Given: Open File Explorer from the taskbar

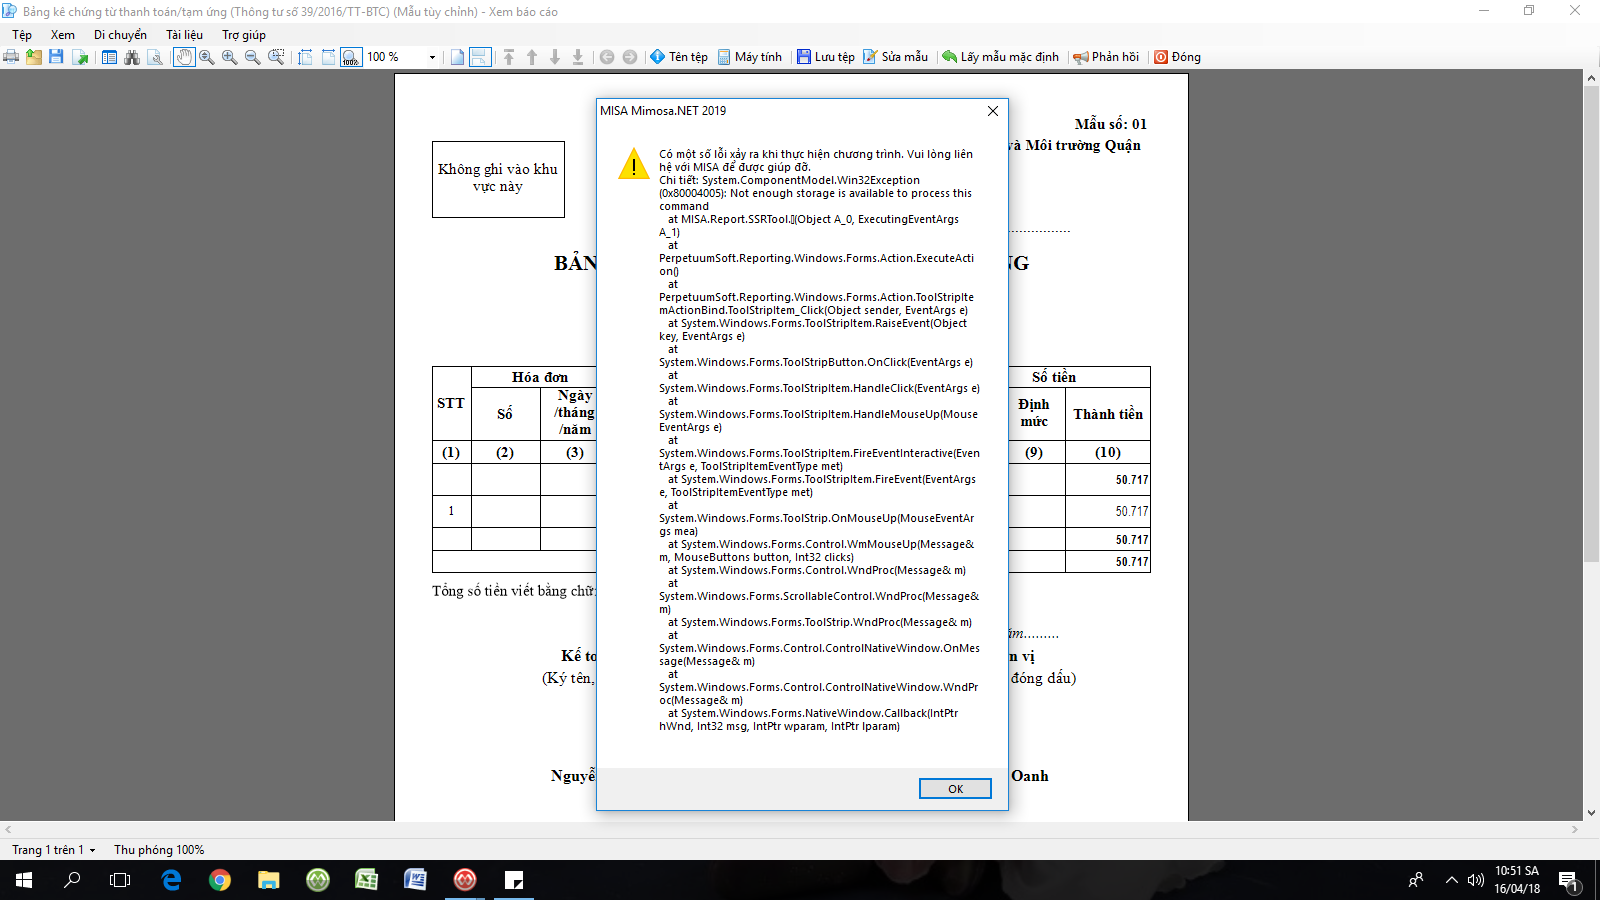Looking at the screenshot, I should point(269,880).
